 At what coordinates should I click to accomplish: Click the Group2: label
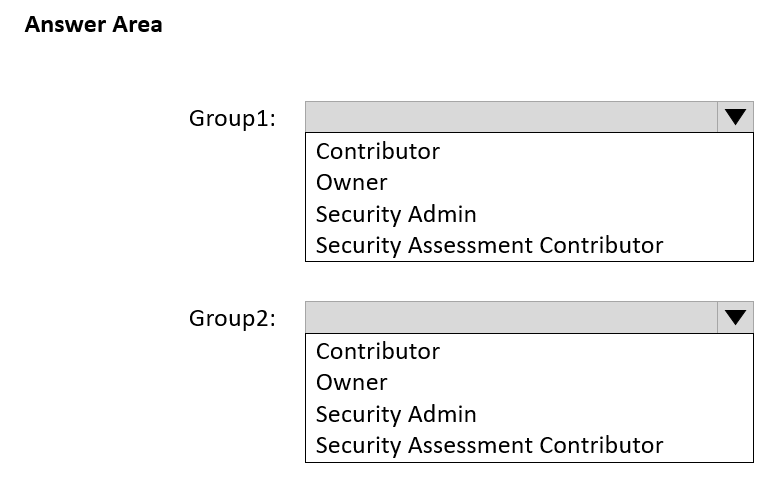(232, 318)
